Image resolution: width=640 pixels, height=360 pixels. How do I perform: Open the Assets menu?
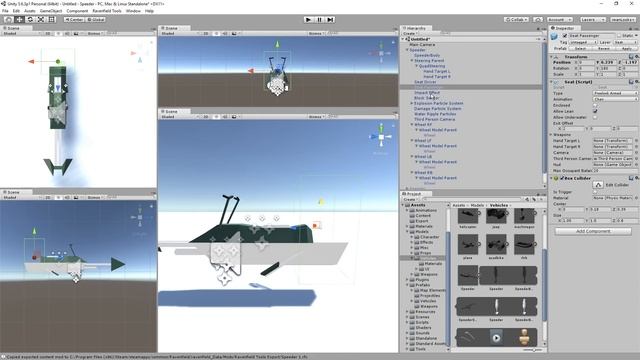click(29, 11)
